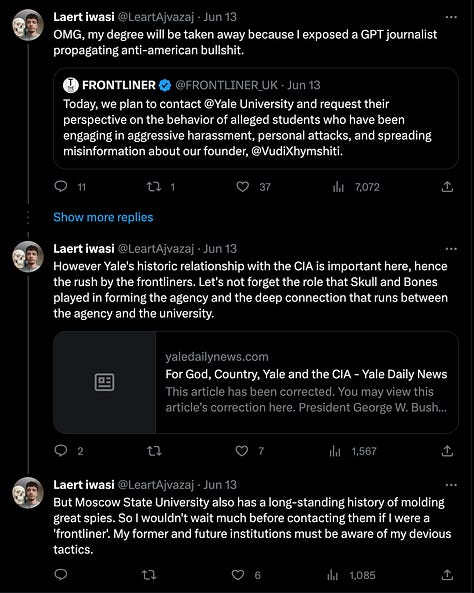Open more options on the first tweet
The image size is (474, 593).
pyautogui.click(x=451, y=17)
